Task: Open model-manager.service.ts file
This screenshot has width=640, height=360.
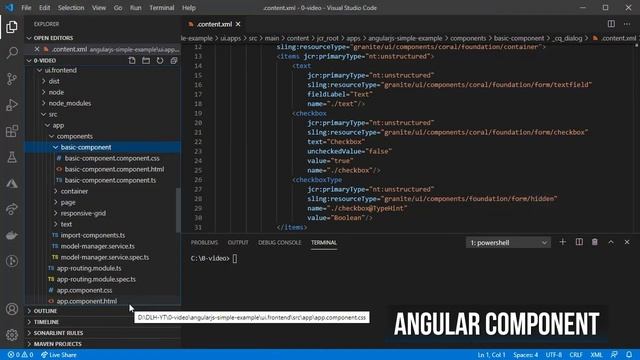Action: tap(98, 246)
